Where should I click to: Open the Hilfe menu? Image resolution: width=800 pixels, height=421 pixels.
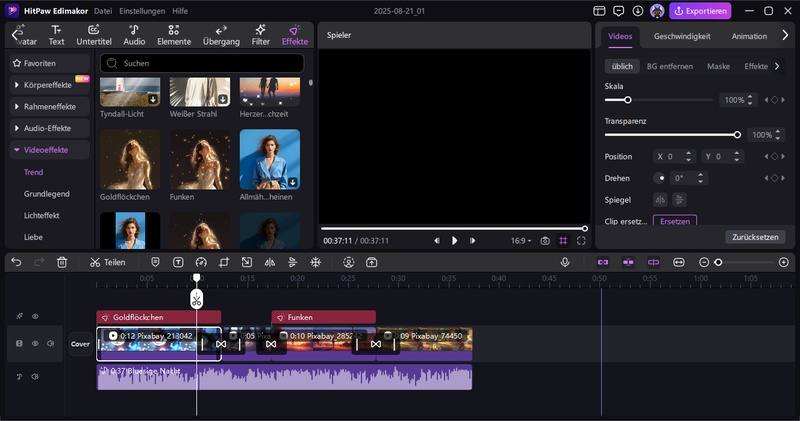click(x=180, y=11)
